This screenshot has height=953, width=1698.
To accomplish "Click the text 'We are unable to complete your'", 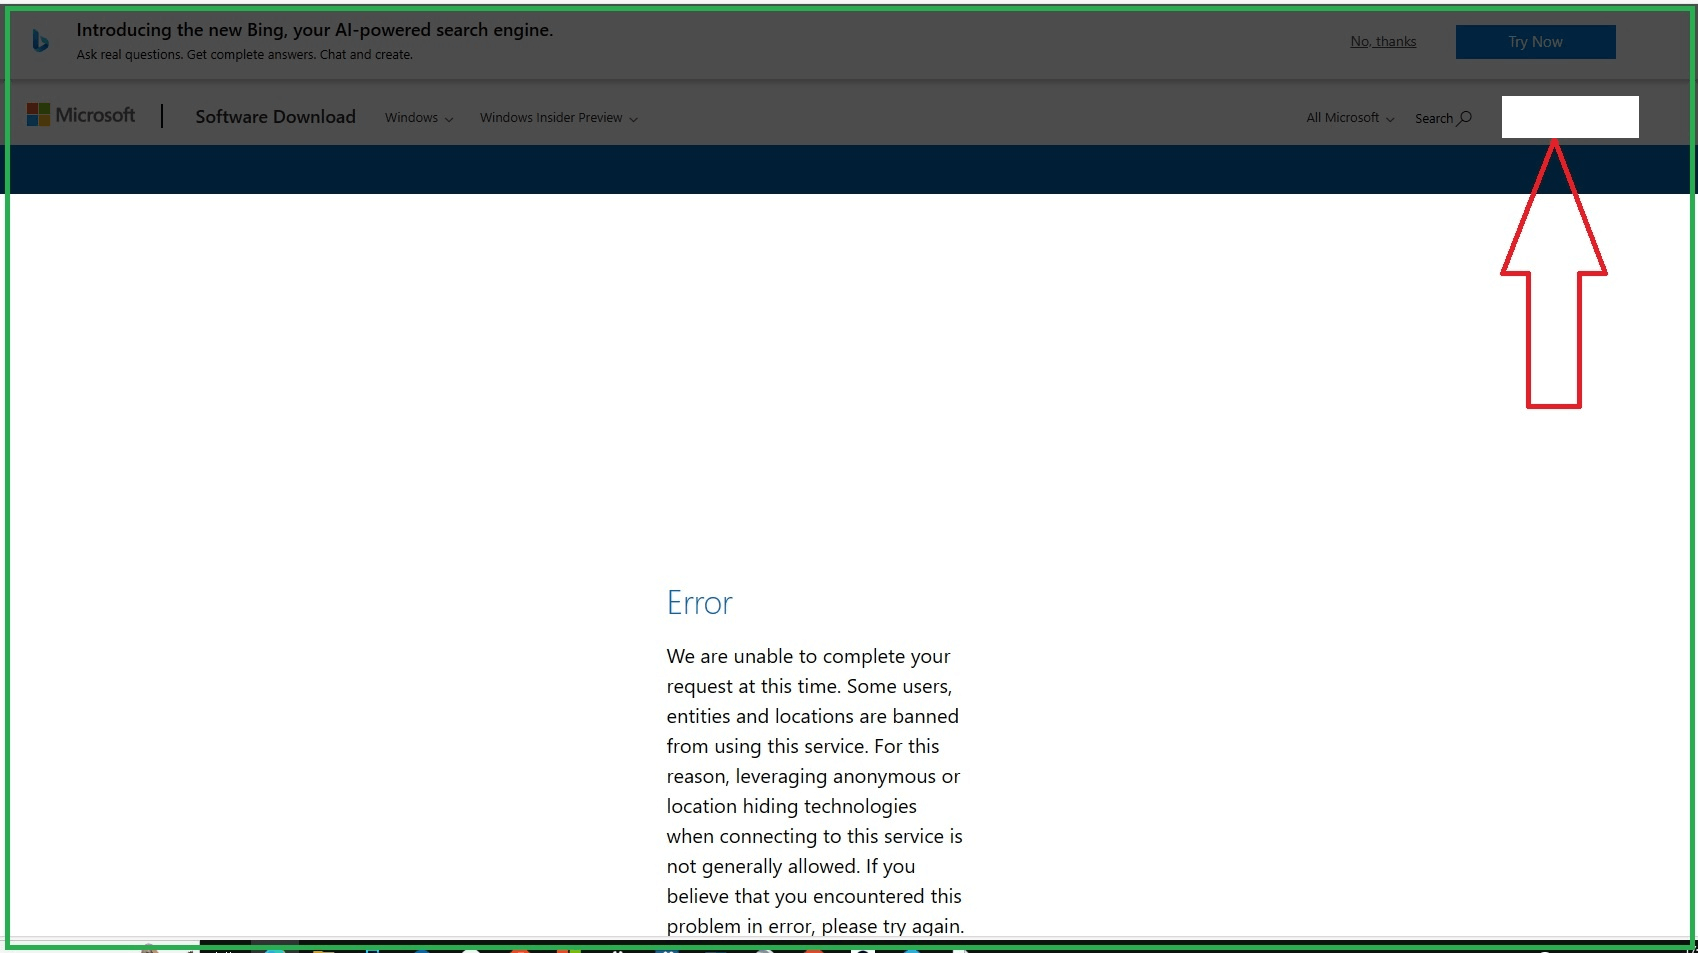I will [808, 656].
